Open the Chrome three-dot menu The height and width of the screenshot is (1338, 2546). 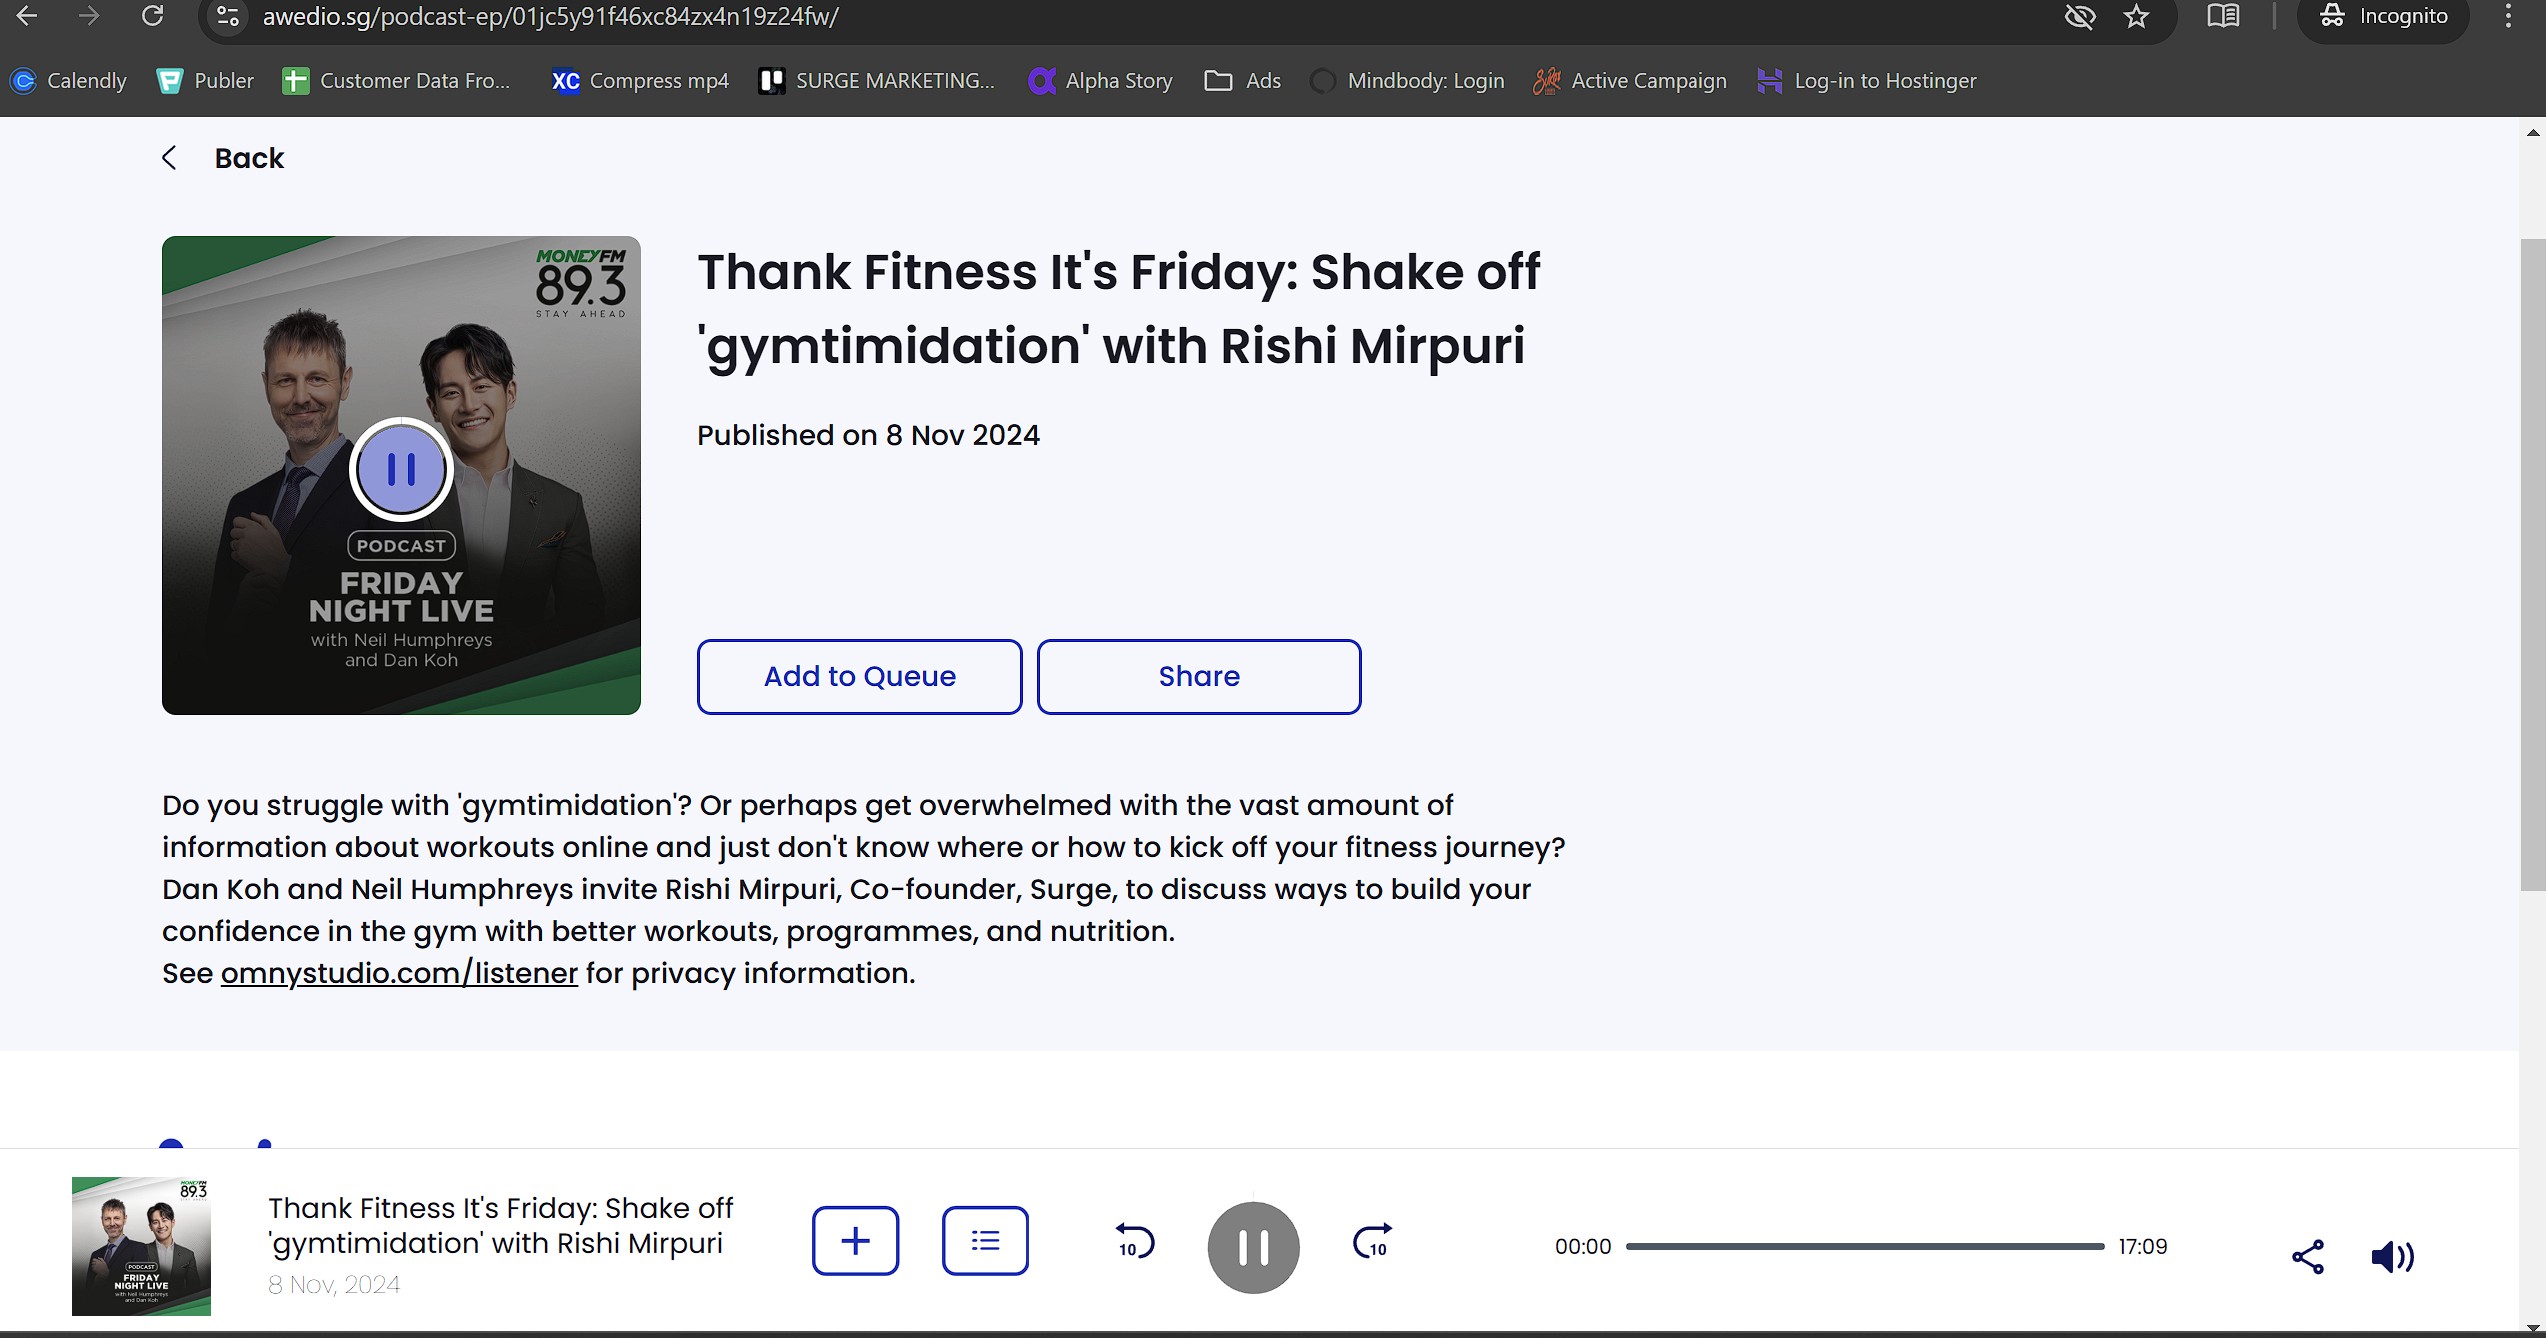click(2508, 16)
